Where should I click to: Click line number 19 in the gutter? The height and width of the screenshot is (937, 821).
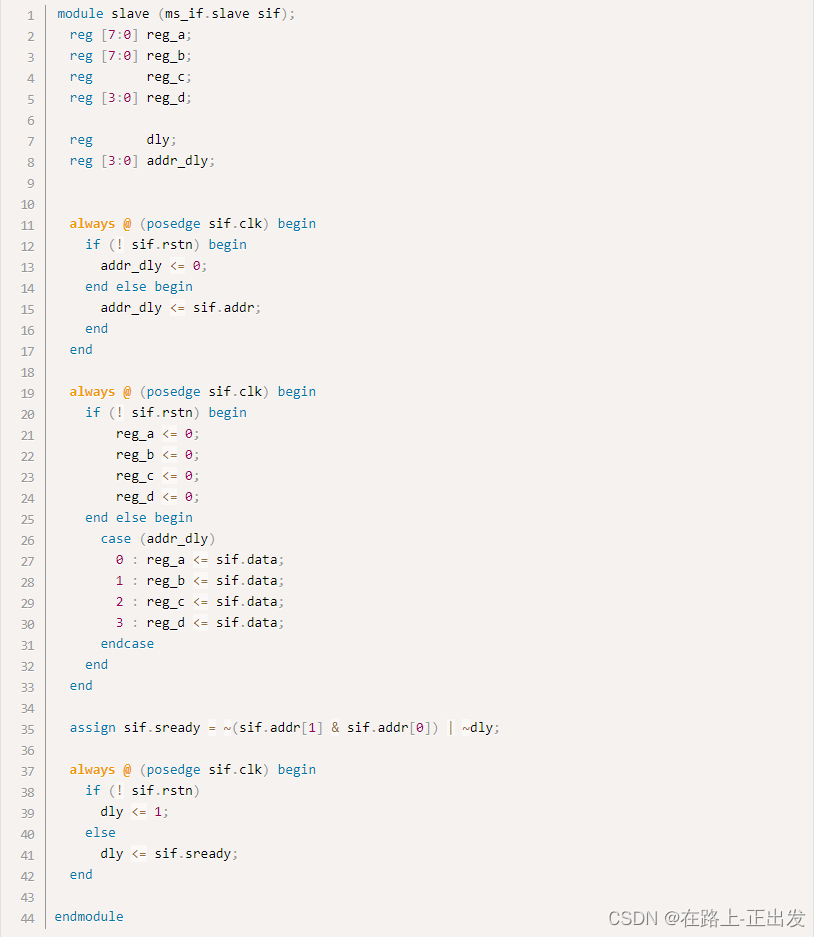[x=27, y=394]
